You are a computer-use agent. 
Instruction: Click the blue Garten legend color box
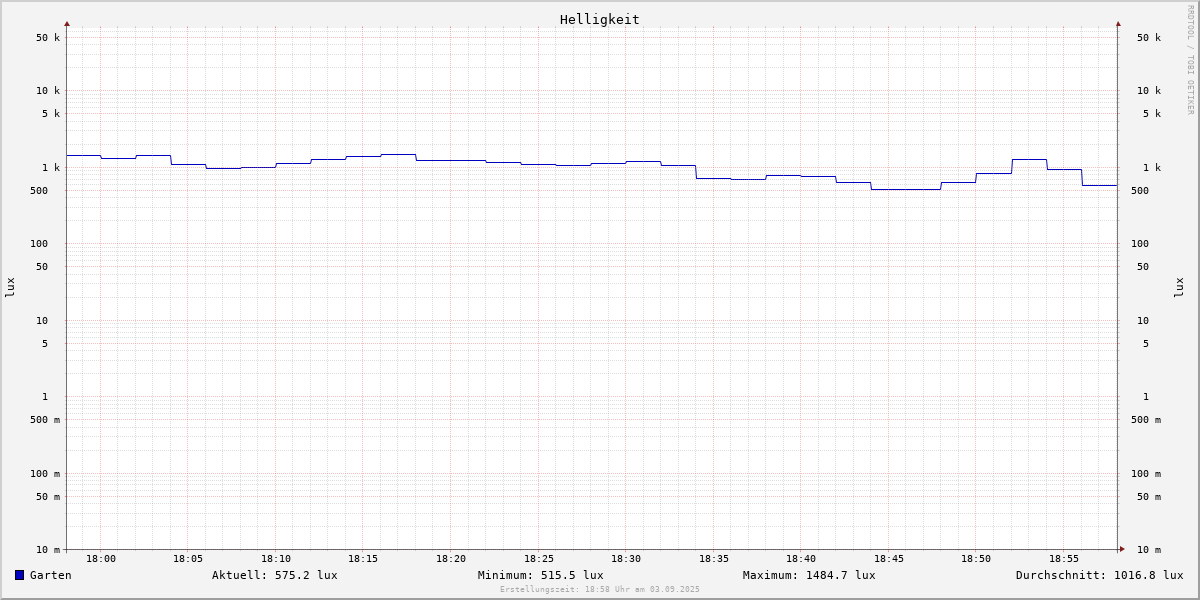[19, 575]
